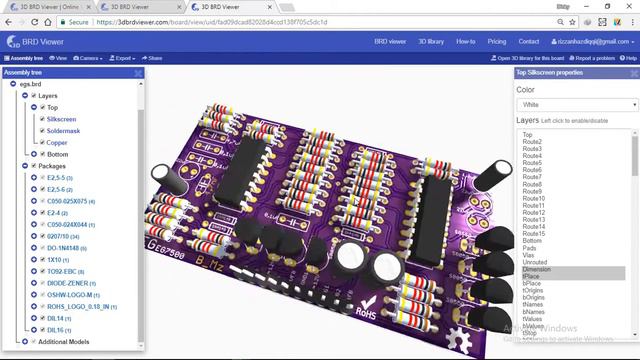The height and width of the screenshot is (360, 640).
Task: Open Chrome menu three-dots icon
Action: [633, 22]
